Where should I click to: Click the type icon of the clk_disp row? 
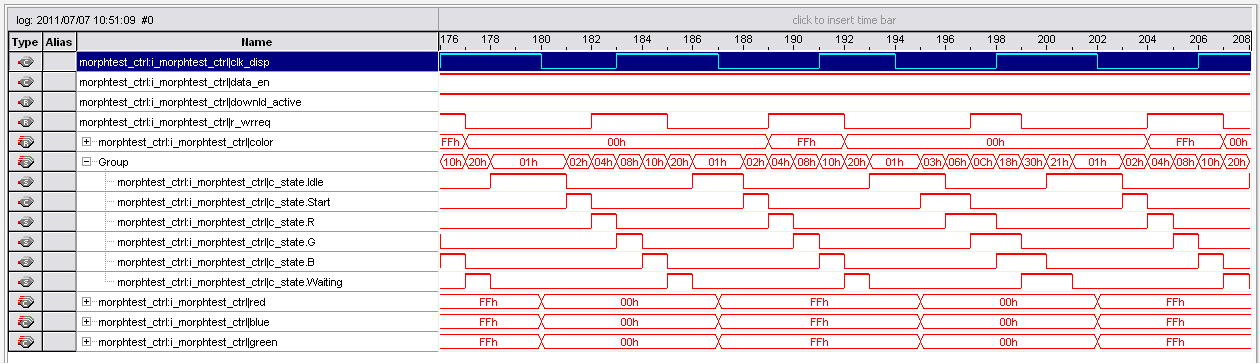click(25, 62)
